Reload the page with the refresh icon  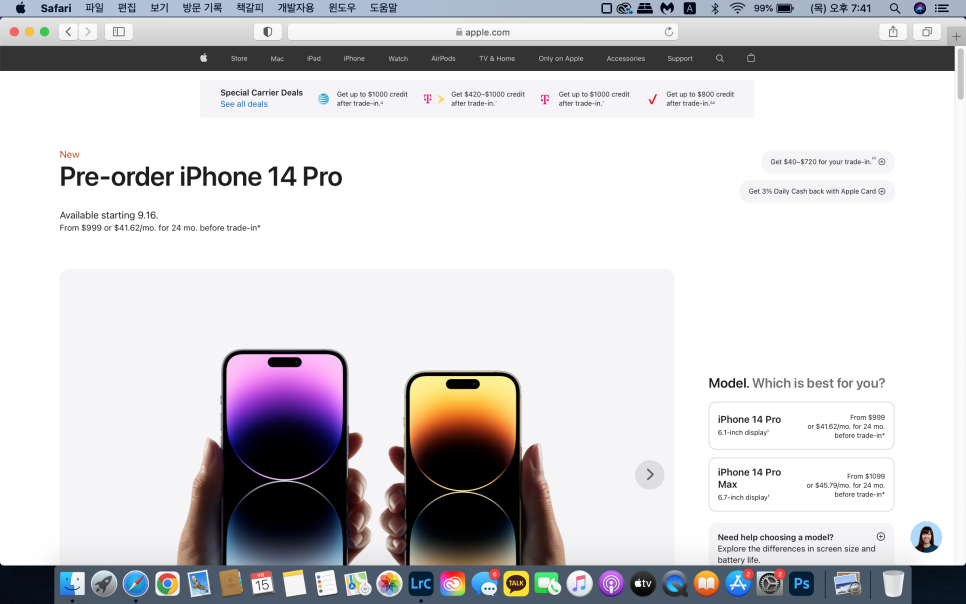[x=668, y=32]
